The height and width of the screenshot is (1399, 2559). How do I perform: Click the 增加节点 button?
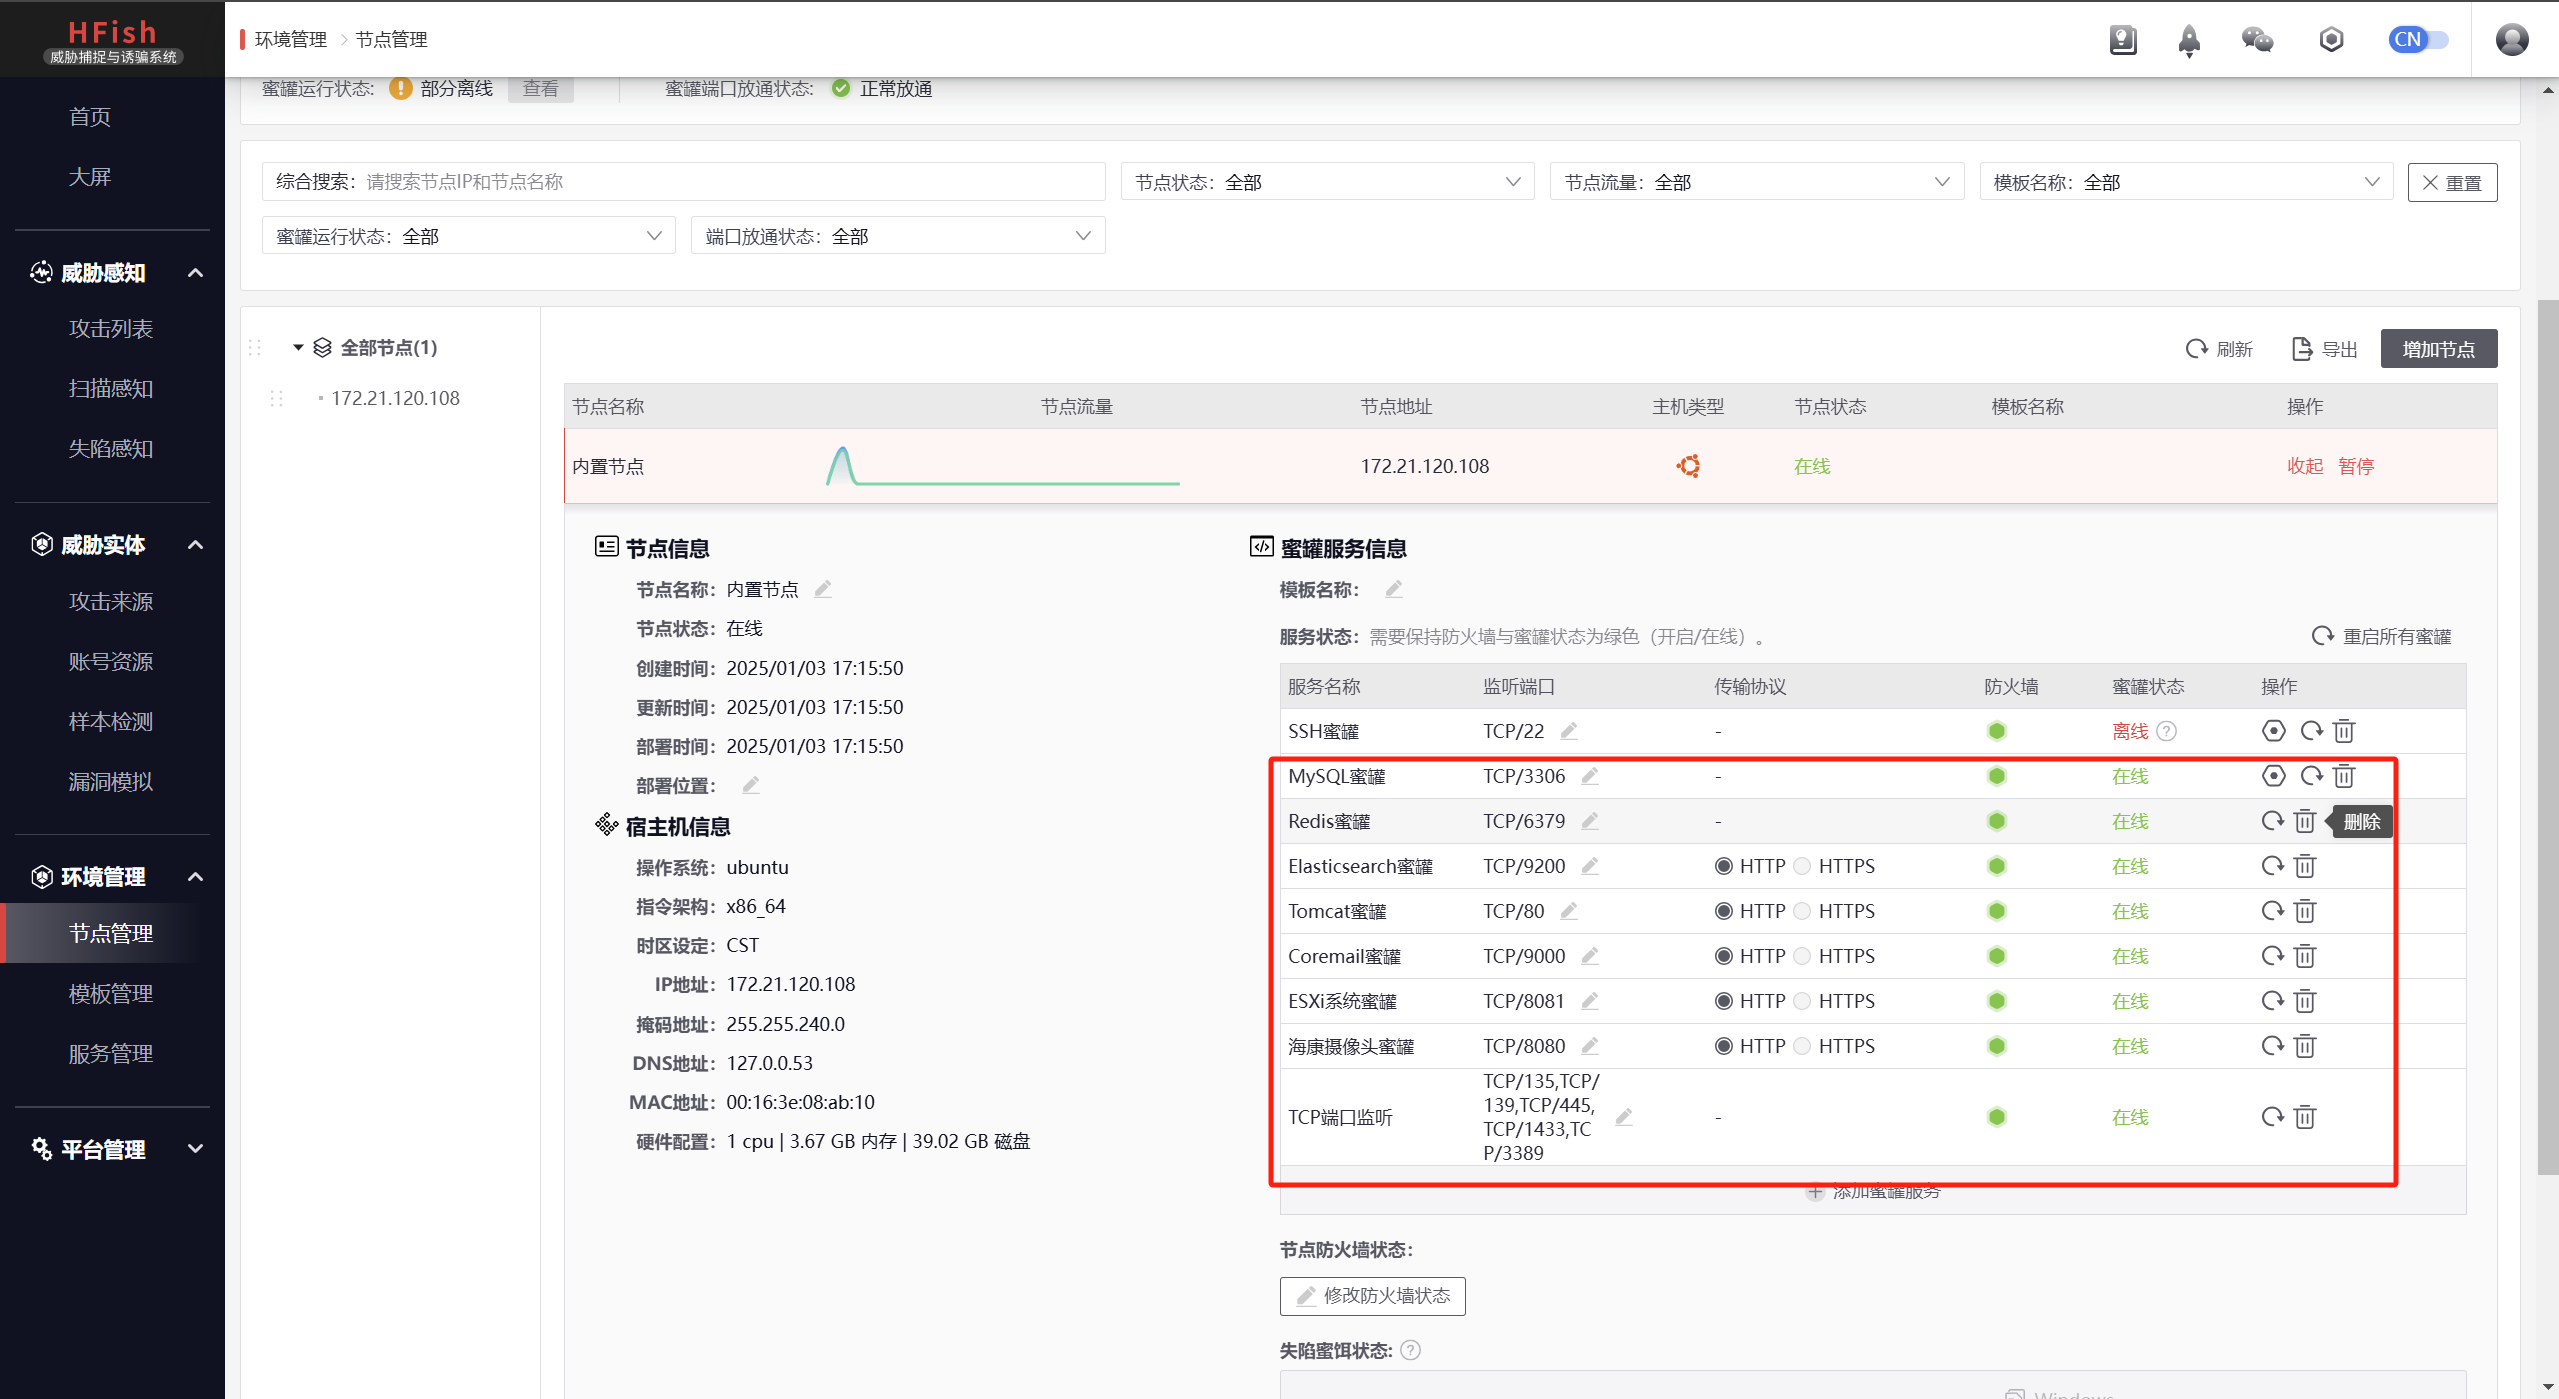pyautogui.click(x=2437, y=349)
